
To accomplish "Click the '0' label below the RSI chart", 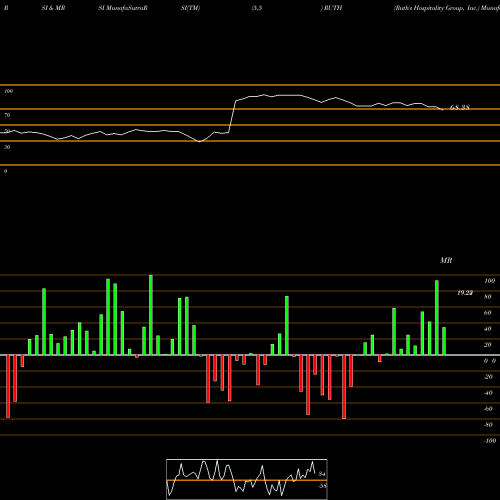I will coord(6,171).
